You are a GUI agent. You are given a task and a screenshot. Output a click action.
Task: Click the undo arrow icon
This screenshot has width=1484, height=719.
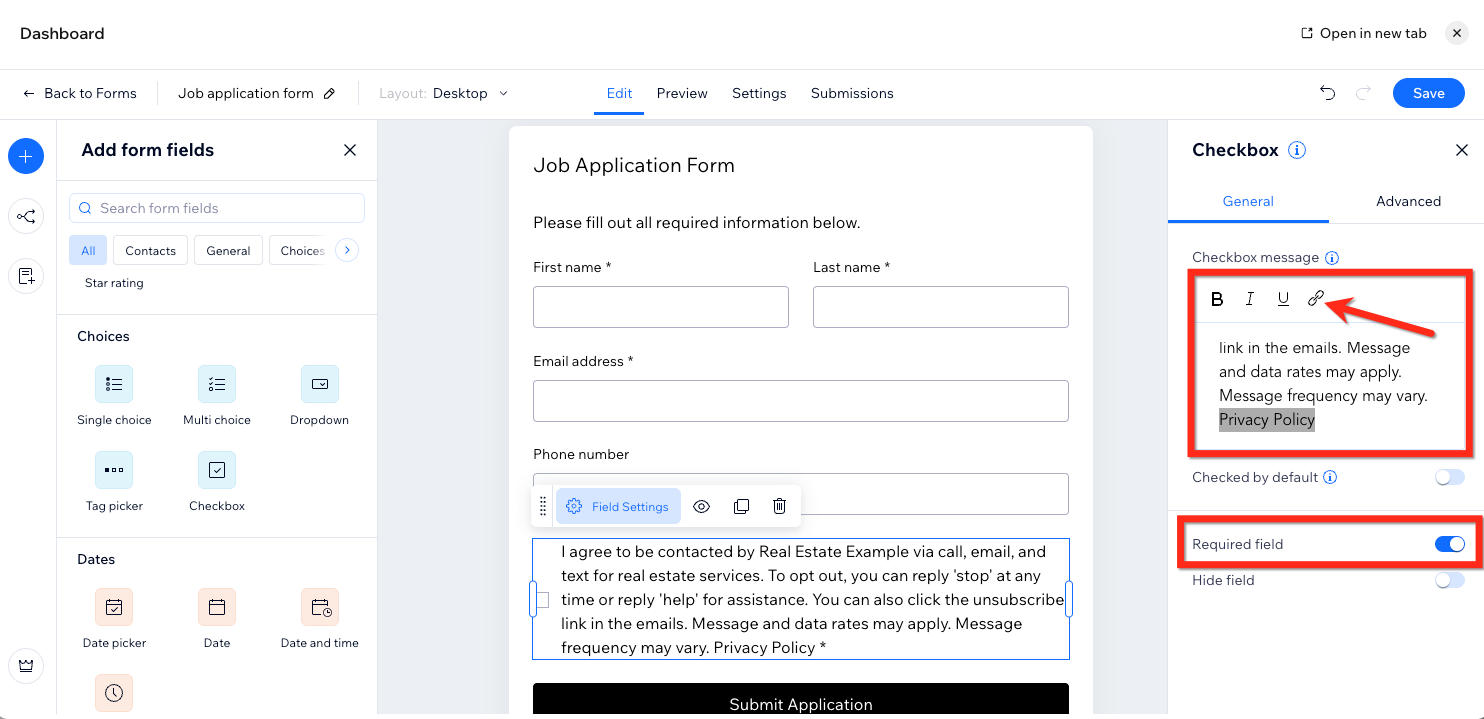click(x=1327, y=93)
